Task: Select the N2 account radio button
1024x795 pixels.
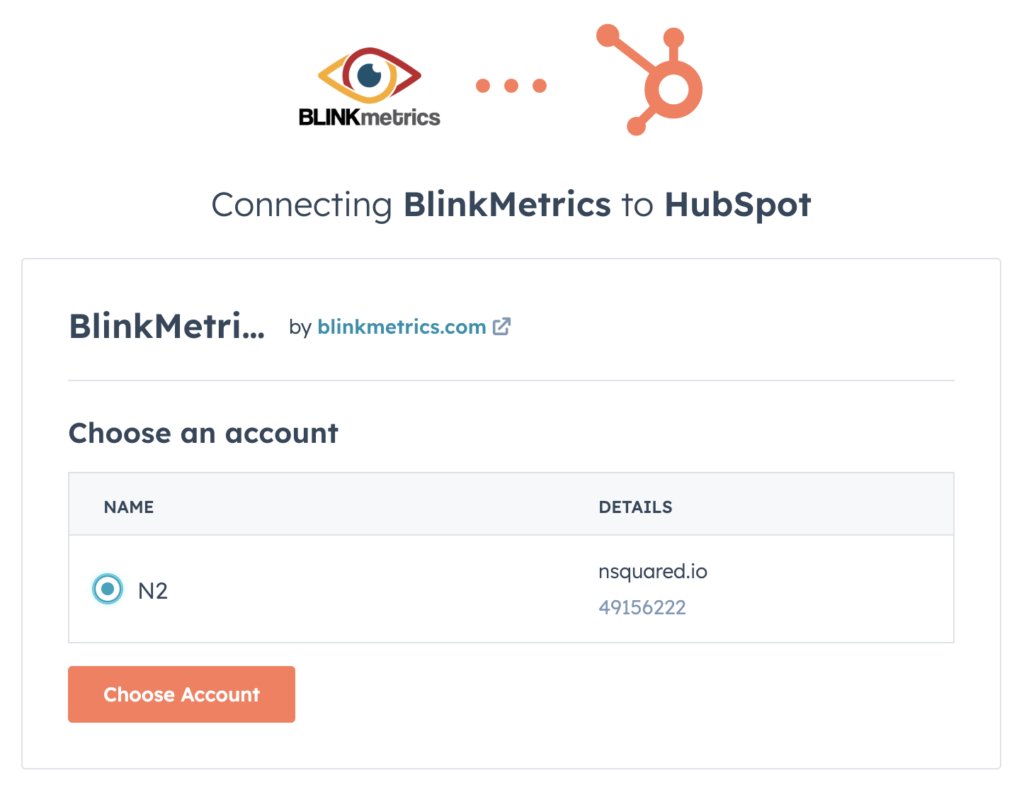Action: (107, 590)
